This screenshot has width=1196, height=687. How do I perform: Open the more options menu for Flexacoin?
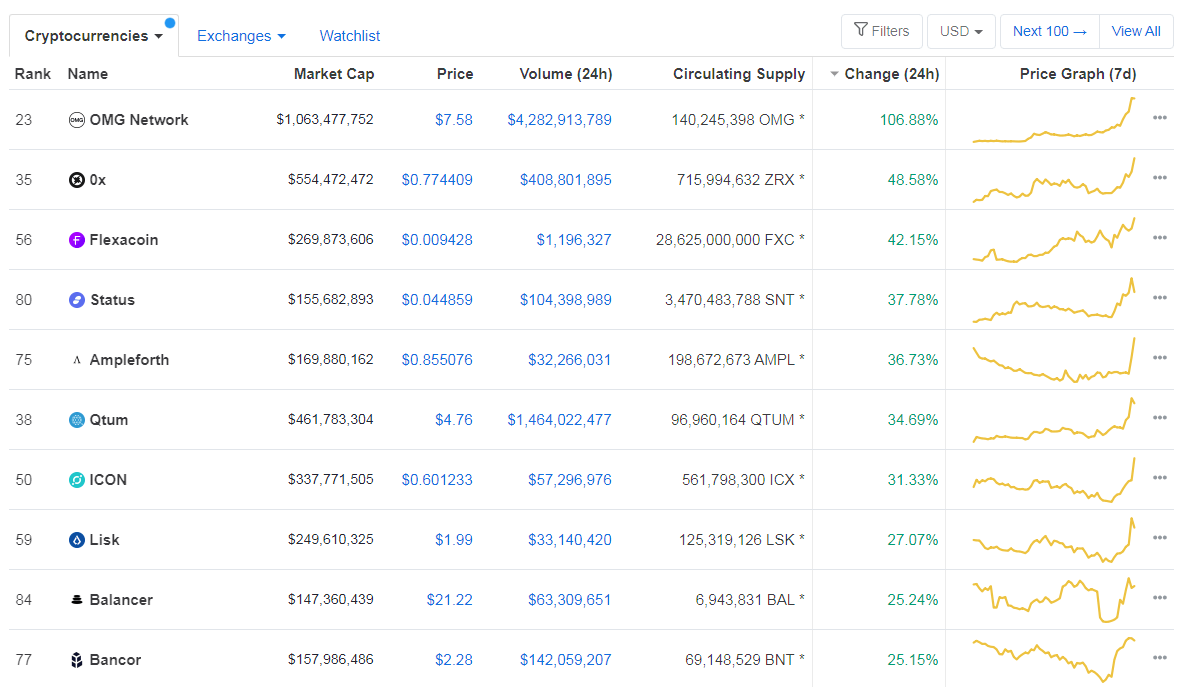1159,238
